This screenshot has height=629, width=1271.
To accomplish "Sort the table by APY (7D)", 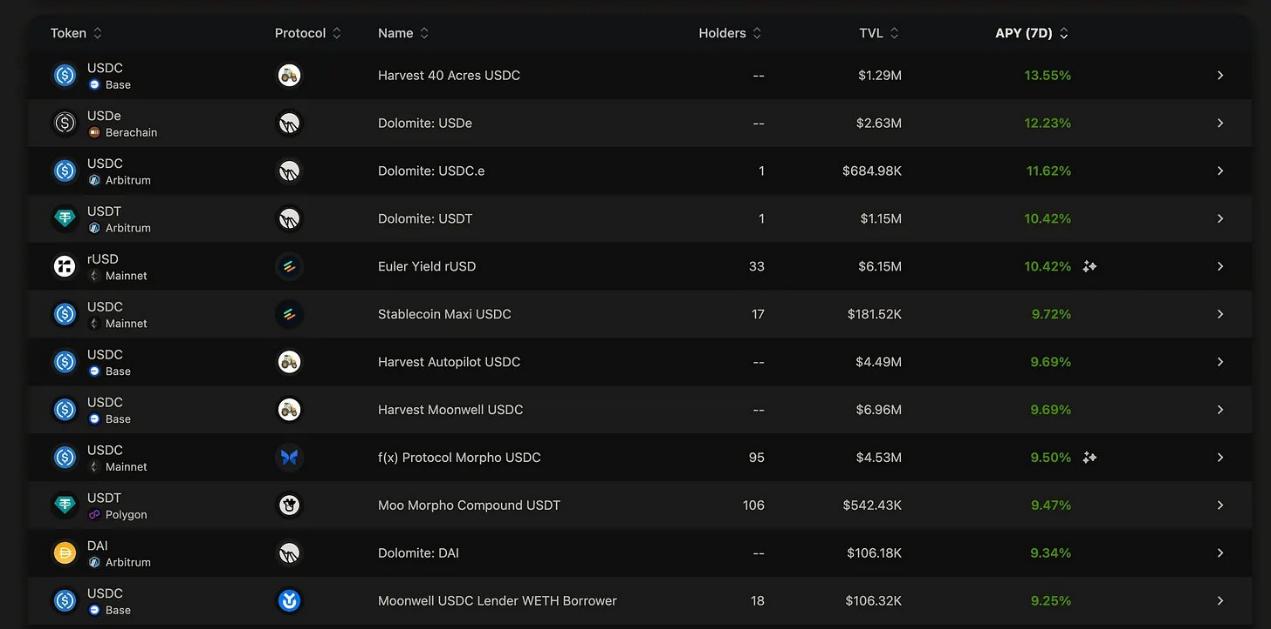I will coord(1022,32).
